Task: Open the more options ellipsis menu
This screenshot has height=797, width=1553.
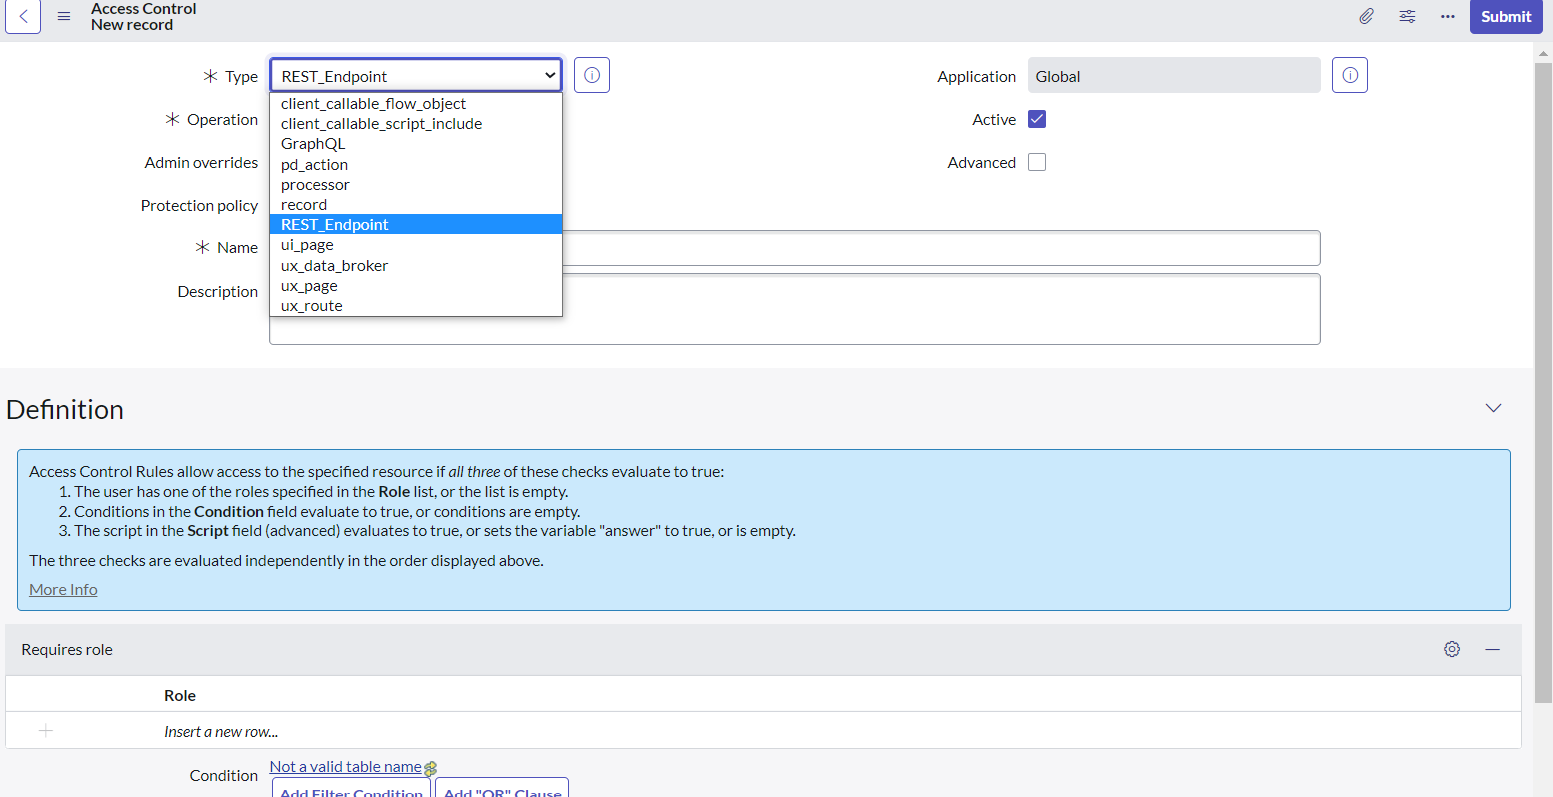Action: [x=1447, y=16]
